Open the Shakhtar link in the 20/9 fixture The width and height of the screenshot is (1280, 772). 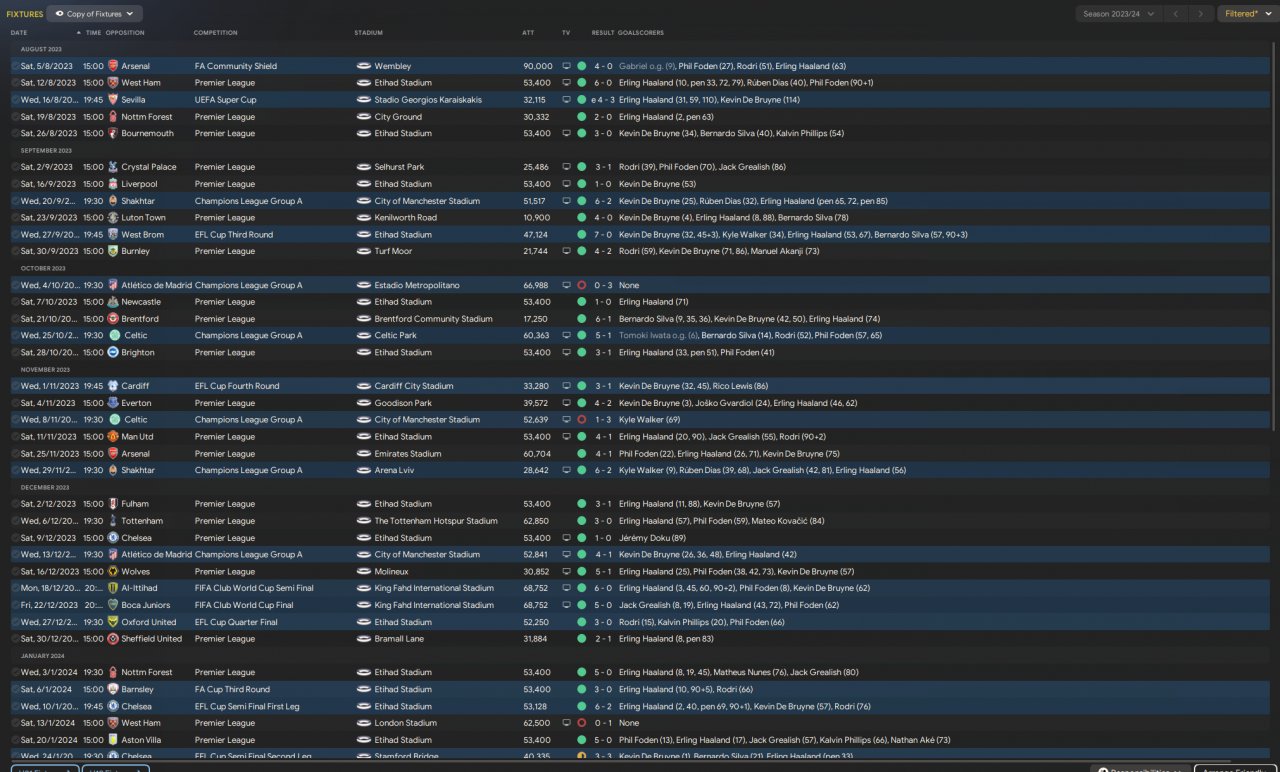click(x=139, y=201)
